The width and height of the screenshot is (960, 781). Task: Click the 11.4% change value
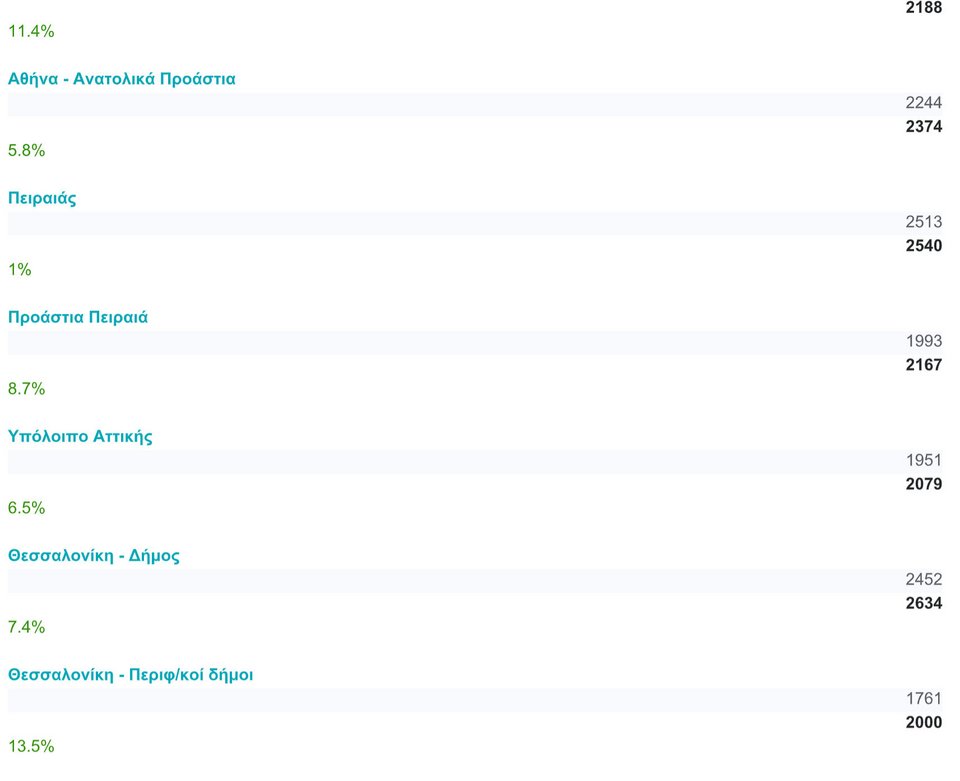point(31,31)
